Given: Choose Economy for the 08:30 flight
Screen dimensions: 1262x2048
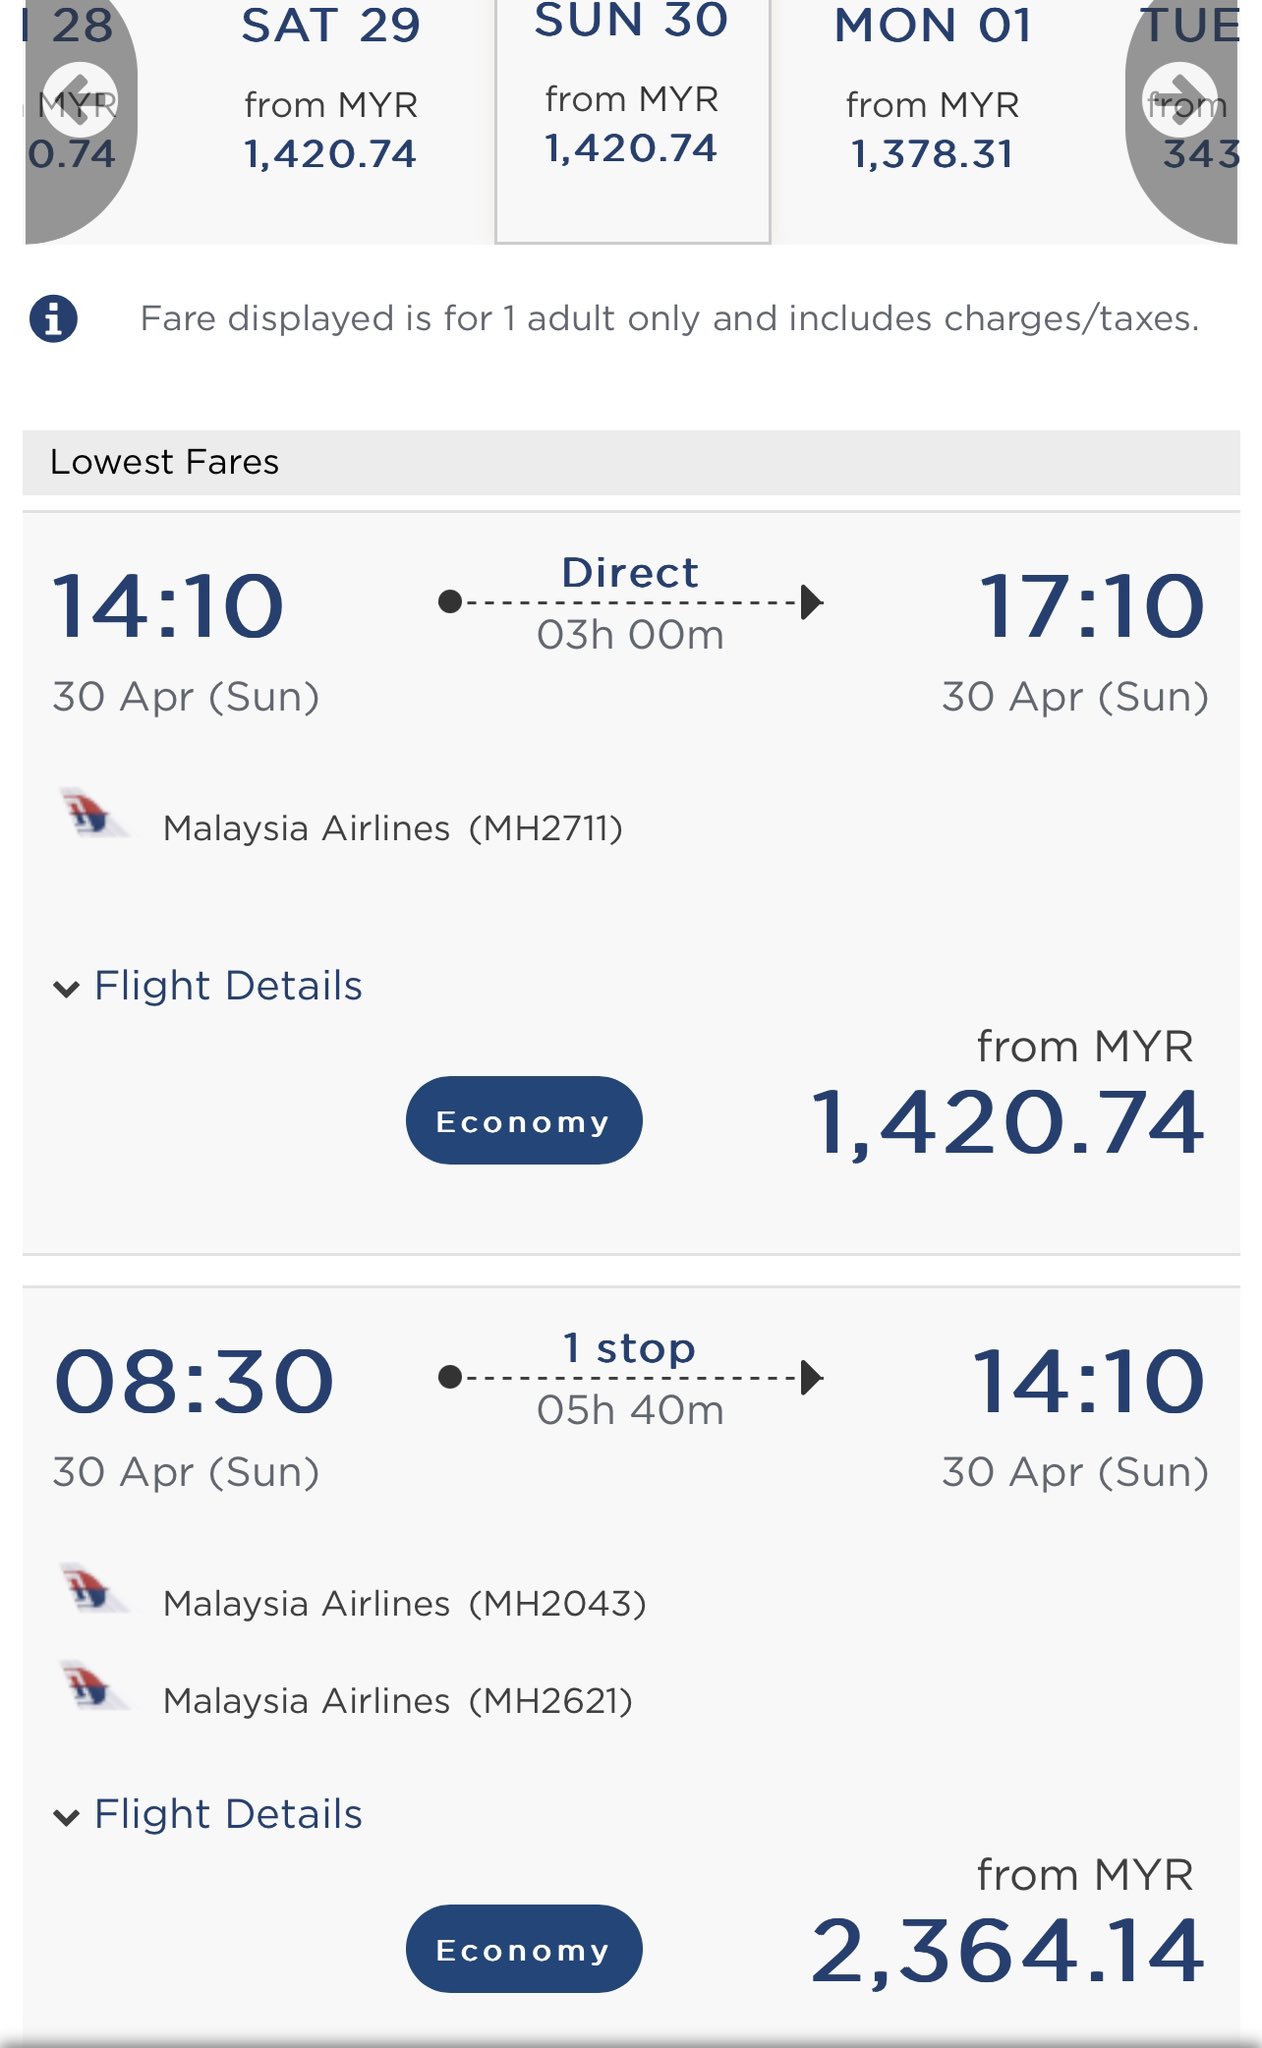Looking at the screenshot, I should pyautogui.click(x=523, y=1949).
